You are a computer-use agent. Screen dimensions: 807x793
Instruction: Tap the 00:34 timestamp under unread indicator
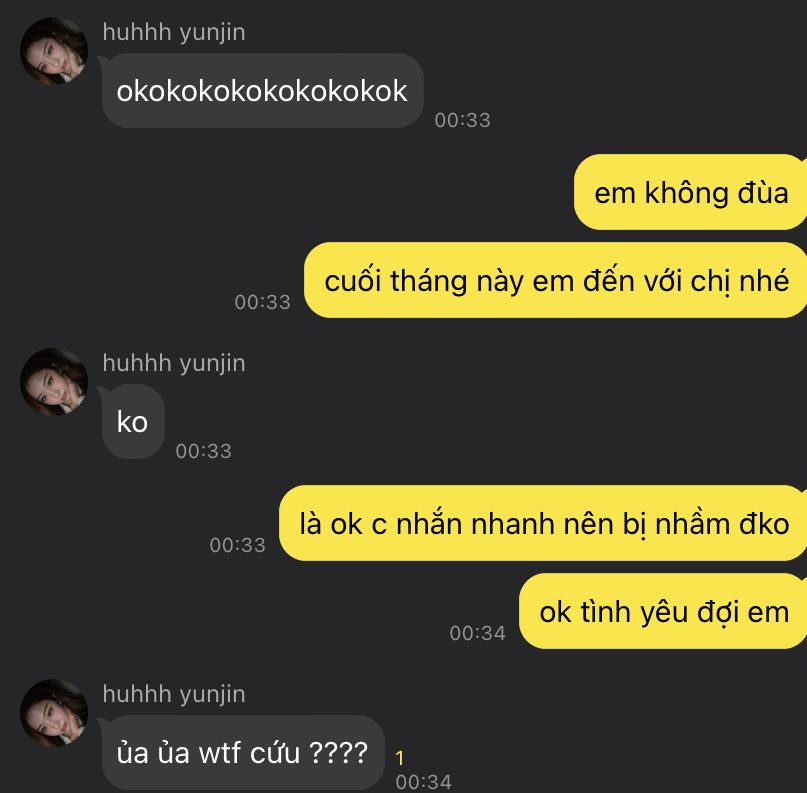(424, 782)
